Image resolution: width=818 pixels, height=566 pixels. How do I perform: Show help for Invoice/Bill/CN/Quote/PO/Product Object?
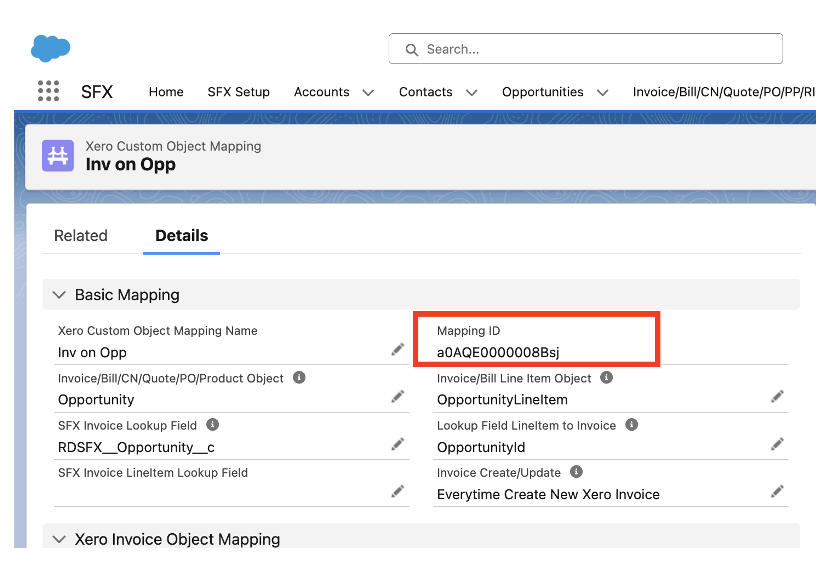click(x=299, y=377)
